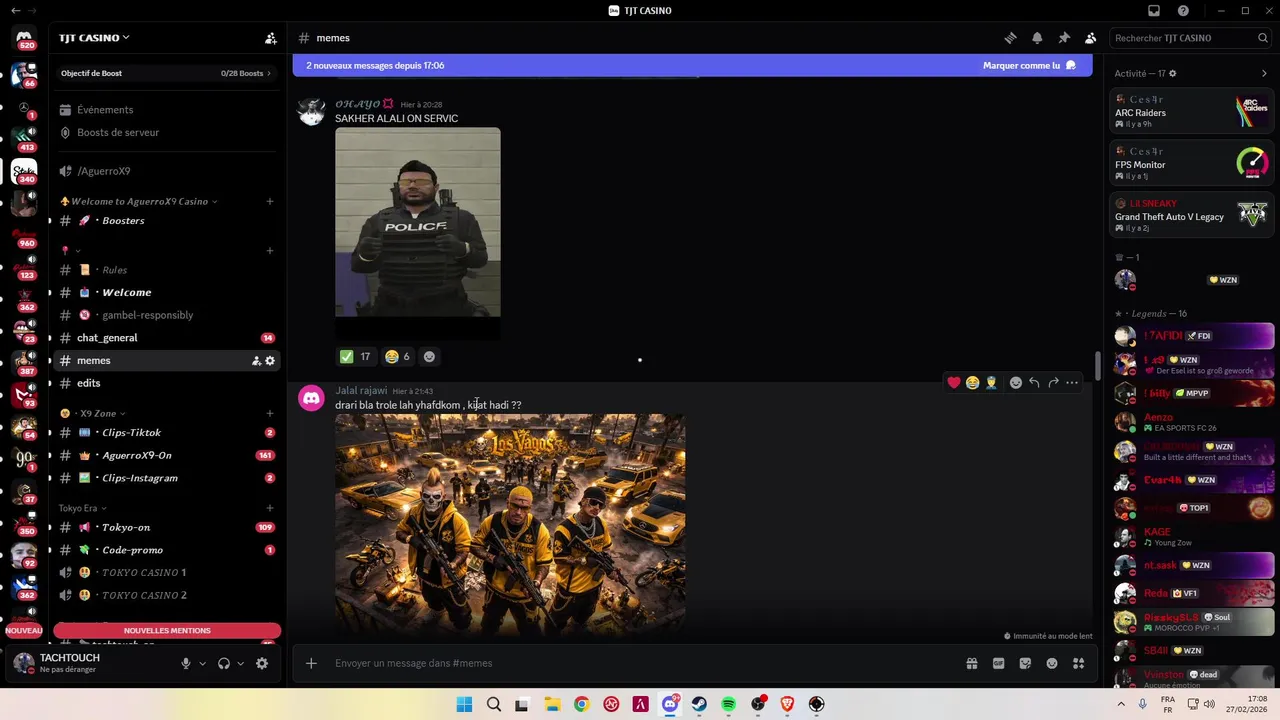Click the search magnifier in Rechercher box
1280x720 pixels.
pyautogui.click(x=1263, y=38)
